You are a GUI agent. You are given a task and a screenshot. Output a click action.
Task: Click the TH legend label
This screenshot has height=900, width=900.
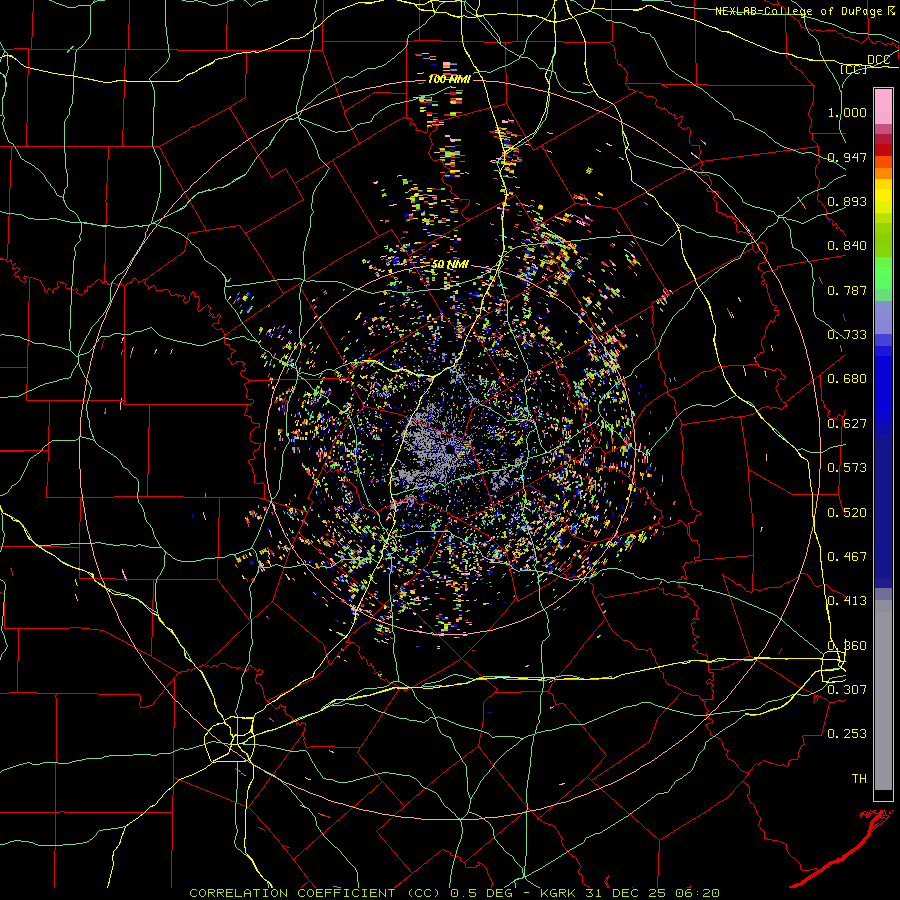click(x=859, y=779)
